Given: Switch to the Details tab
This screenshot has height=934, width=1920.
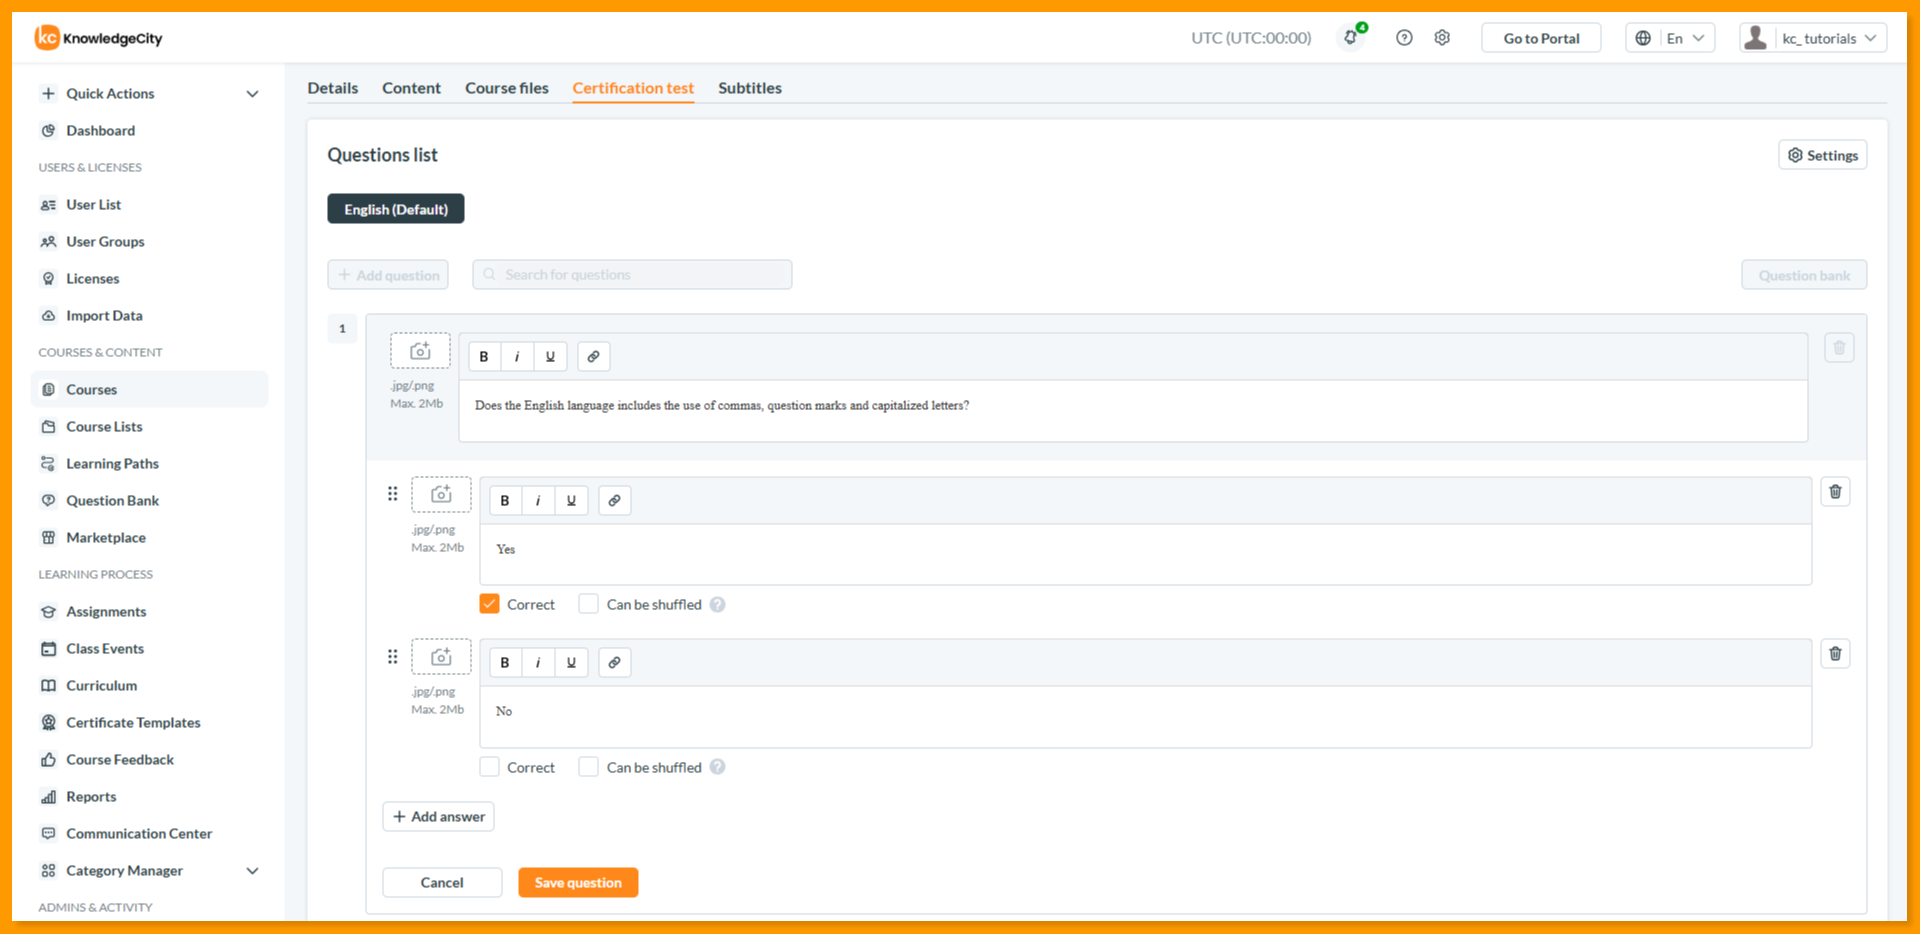Looking at the screenshot, I should point(333,88).
